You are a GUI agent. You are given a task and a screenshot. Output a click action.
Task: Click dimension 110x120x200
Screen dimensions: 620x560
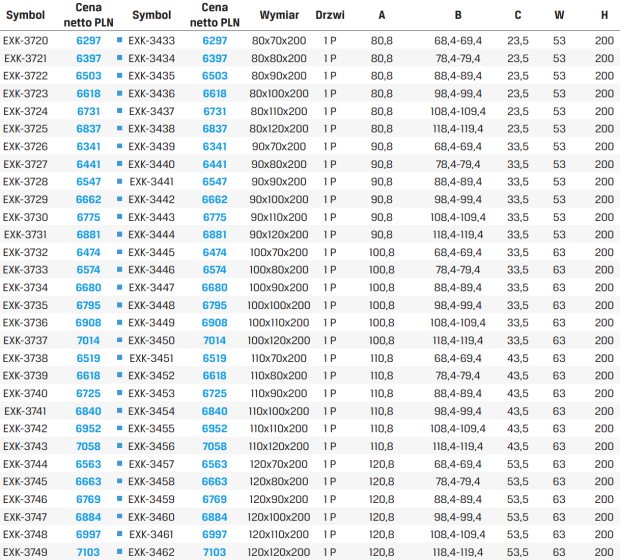click(279, 447)
